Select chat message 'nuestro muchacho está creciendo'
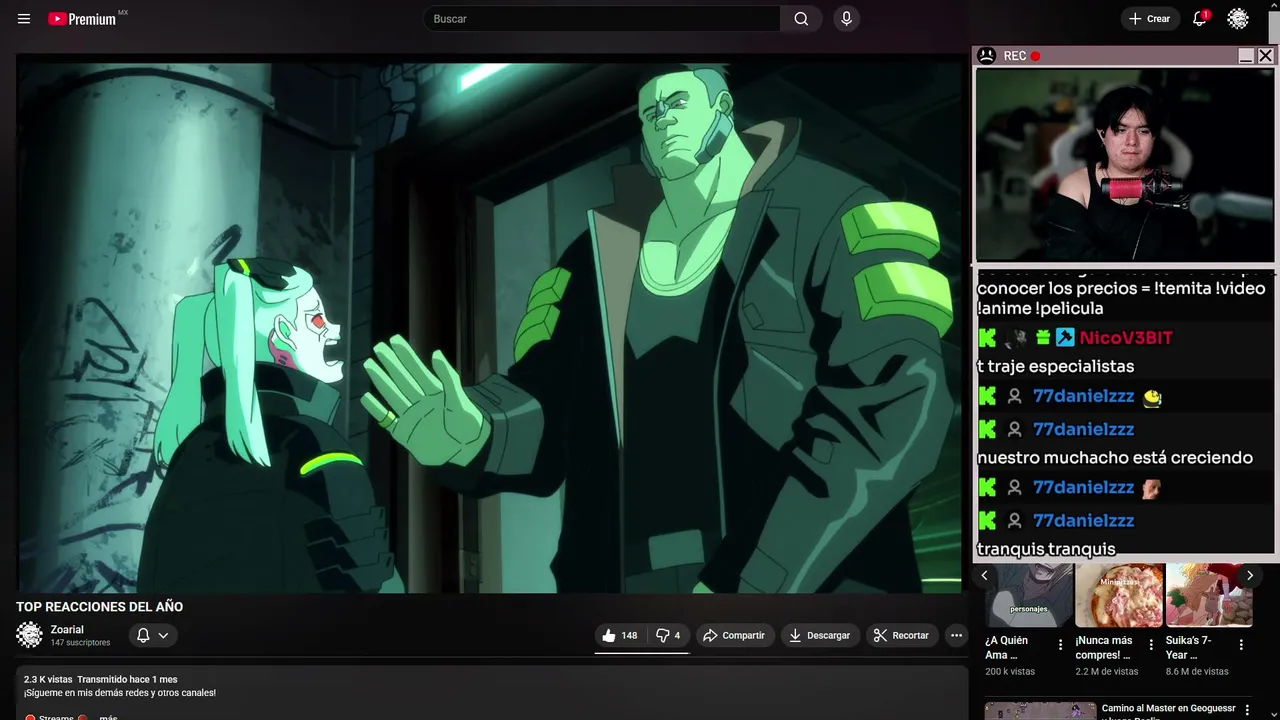This screenshot has height=720, width=1280. click(x=1115, y=458)
